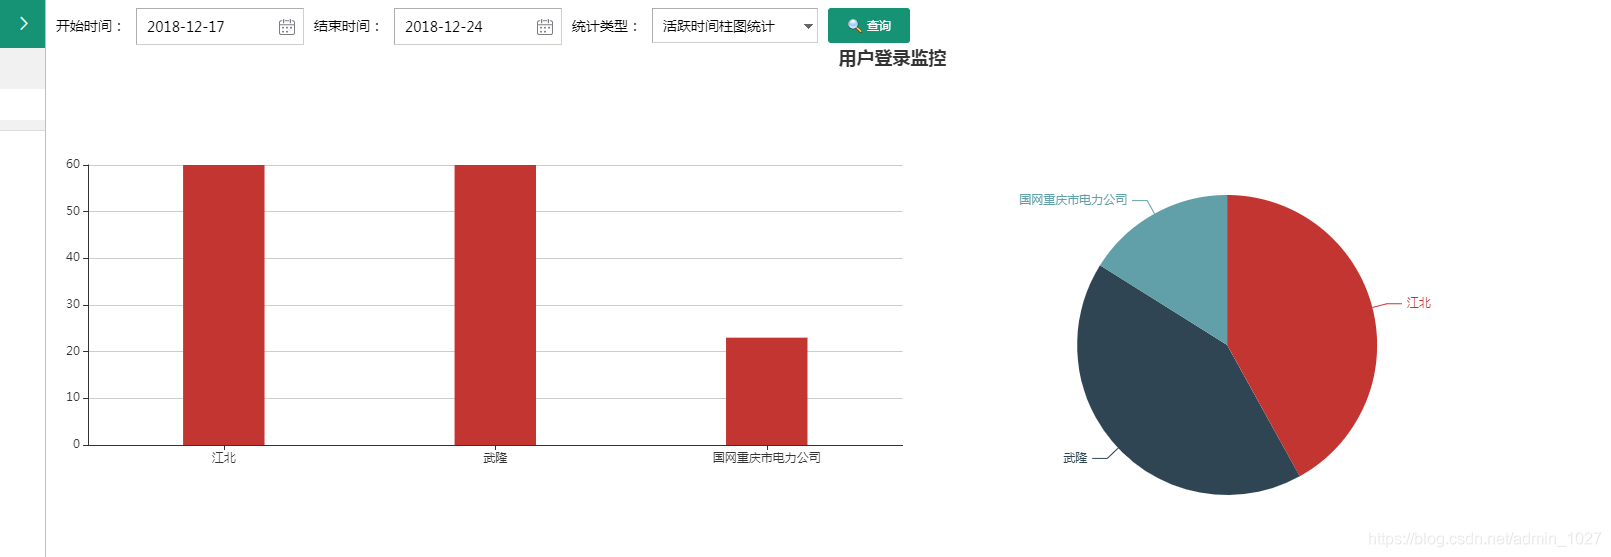Screen dimensions: 1611x557
Task: Click the 用户登录监控 chart title
Action: [892, 59]
